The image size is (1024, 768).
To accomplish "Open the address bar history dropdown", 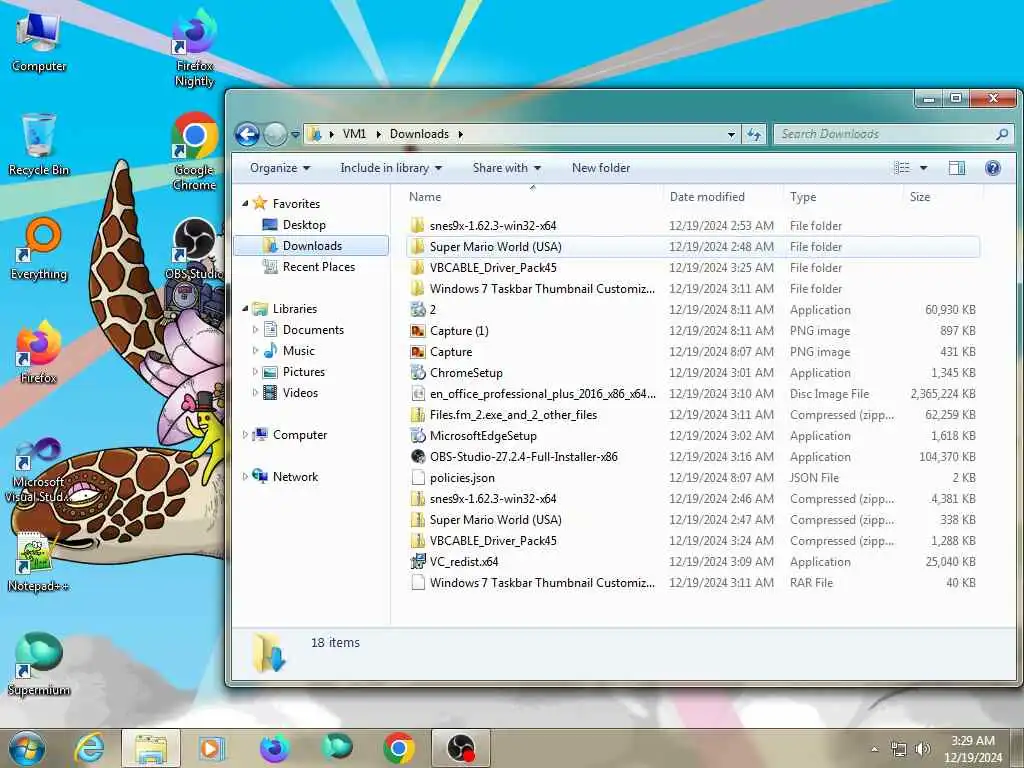I will click(x=731, y=135).
